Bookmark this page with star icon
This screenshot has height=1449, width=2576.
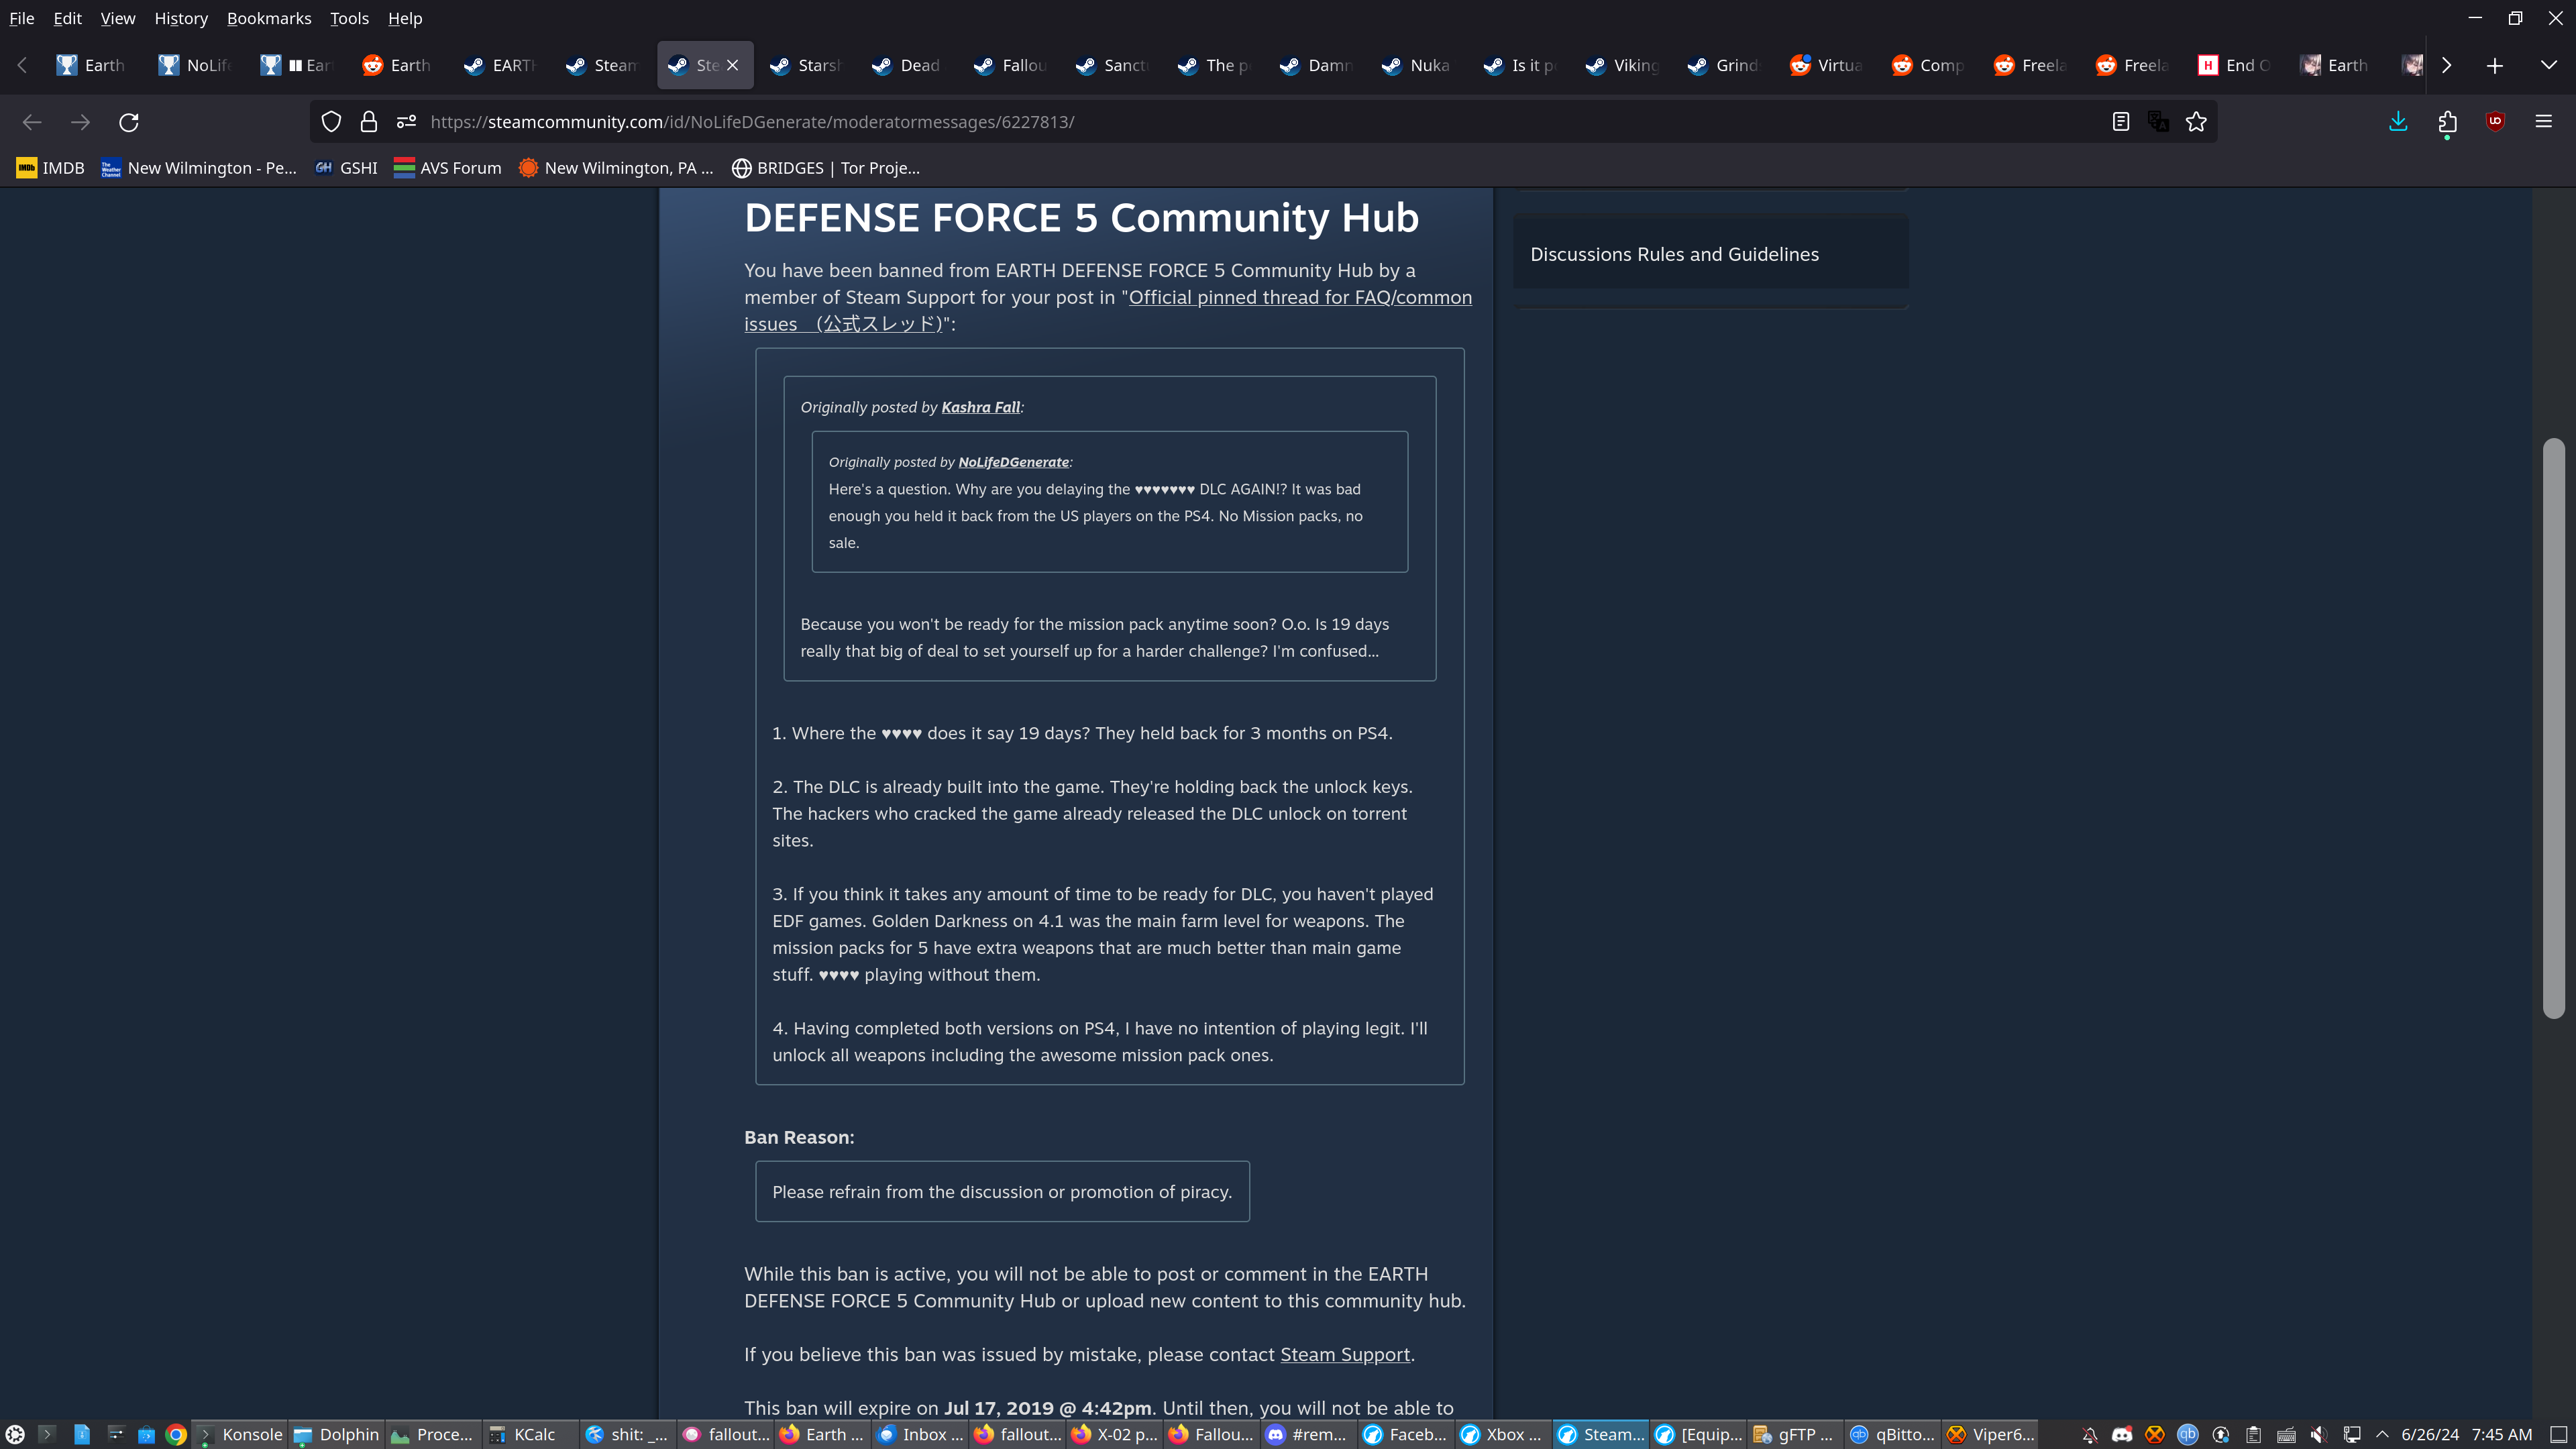click(2196, 122)
